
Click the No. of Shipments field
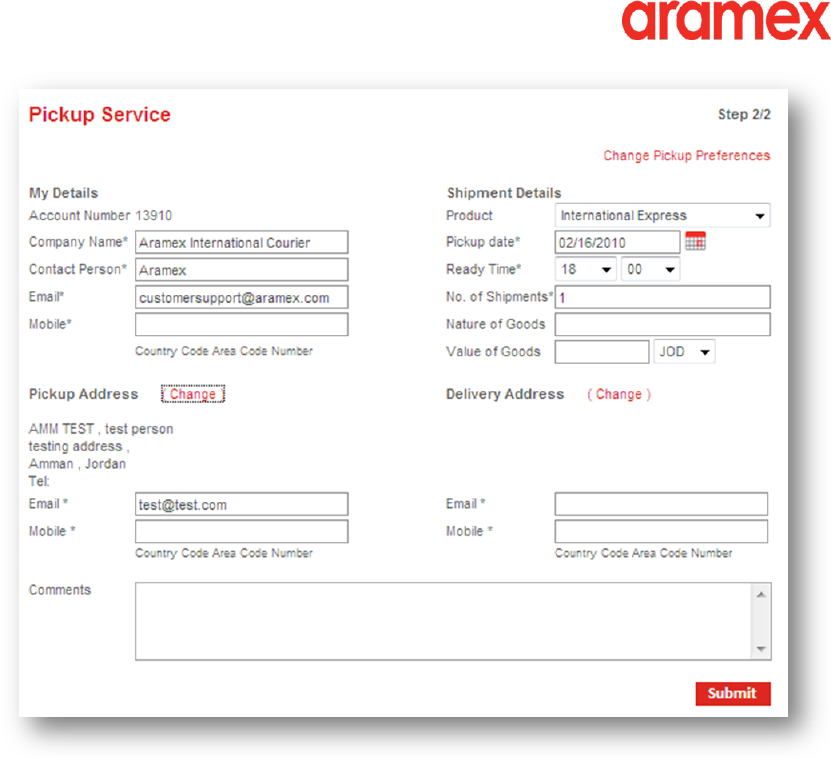(662, 297)
